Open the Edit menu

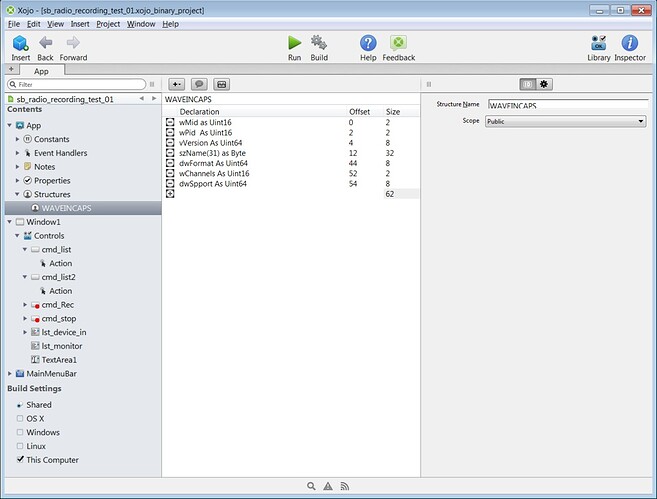tap(34, 24)
